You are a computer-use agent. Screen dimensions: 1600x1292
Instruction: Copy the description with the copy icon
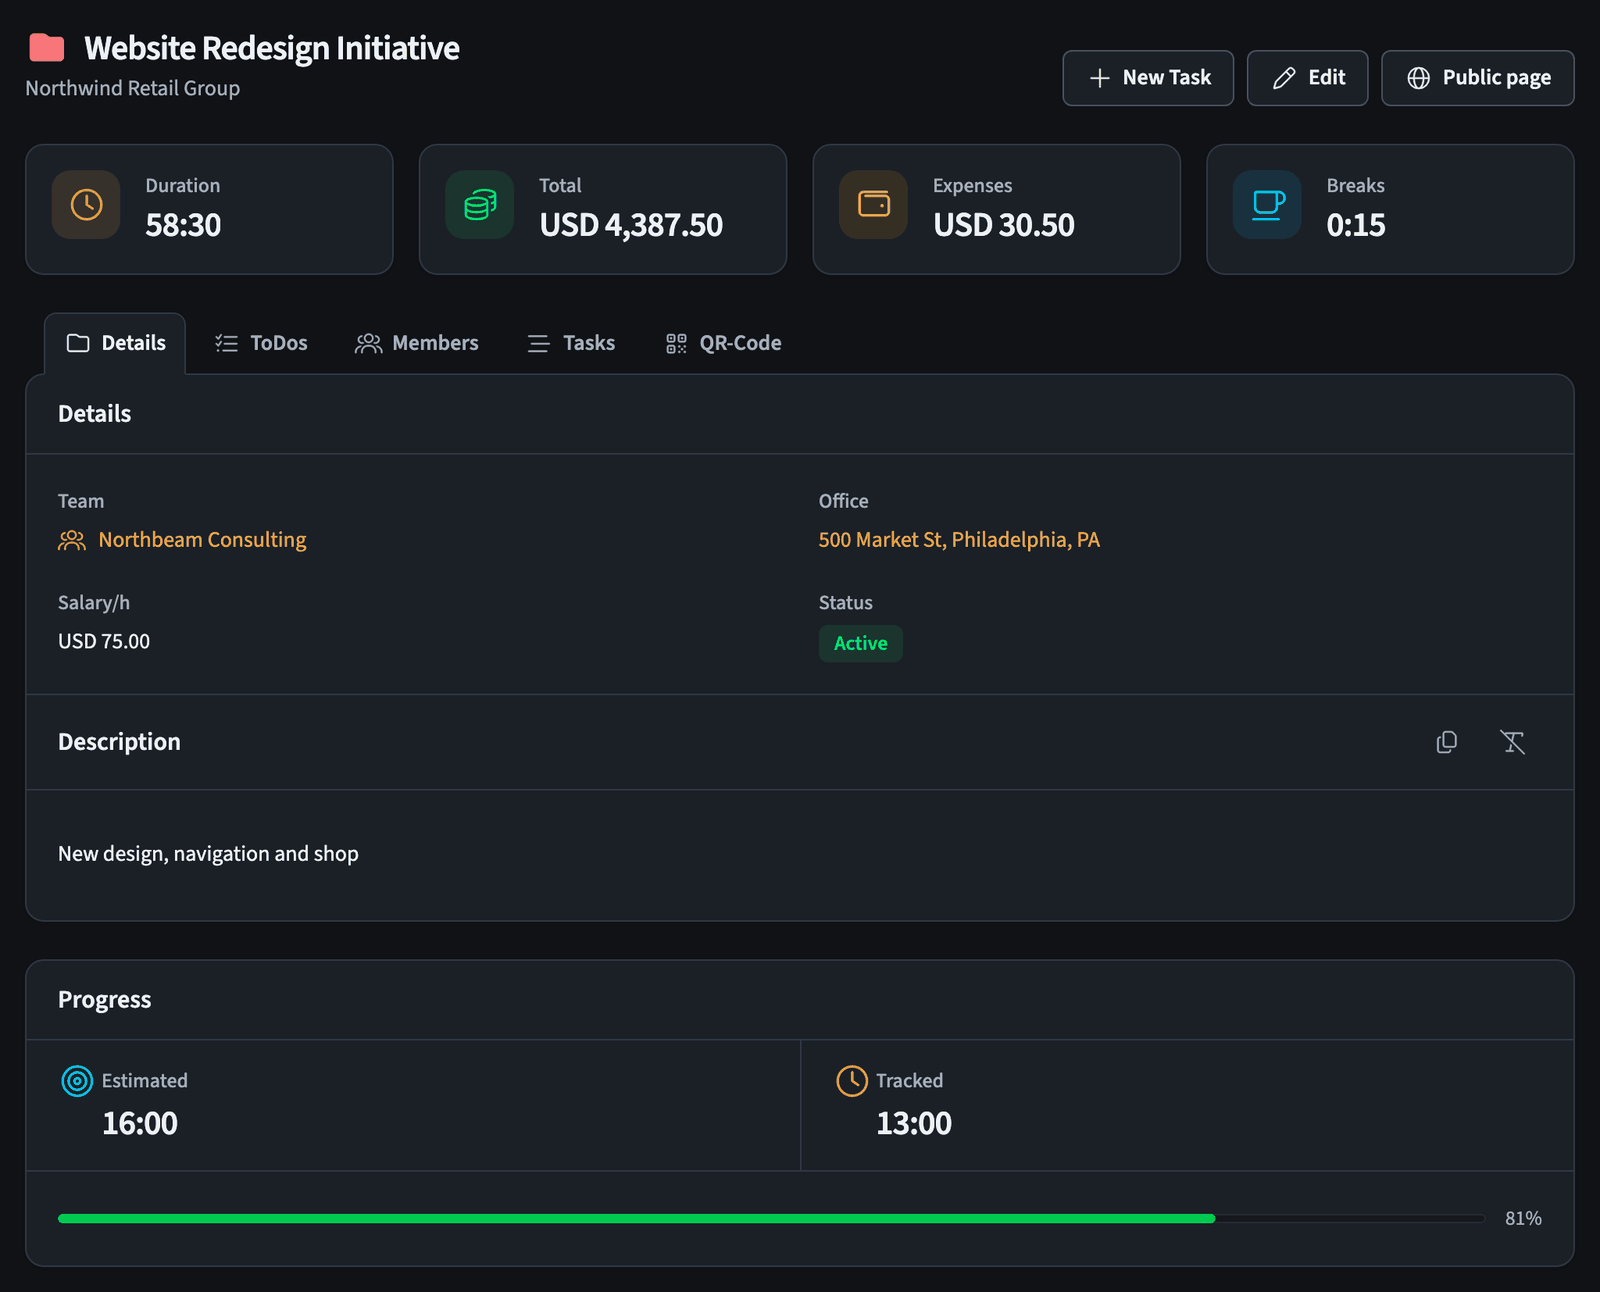click(1447, 742)
